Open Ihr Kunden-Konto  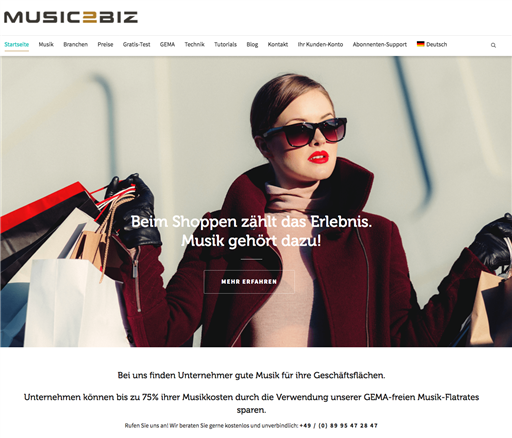coord(320,44)
